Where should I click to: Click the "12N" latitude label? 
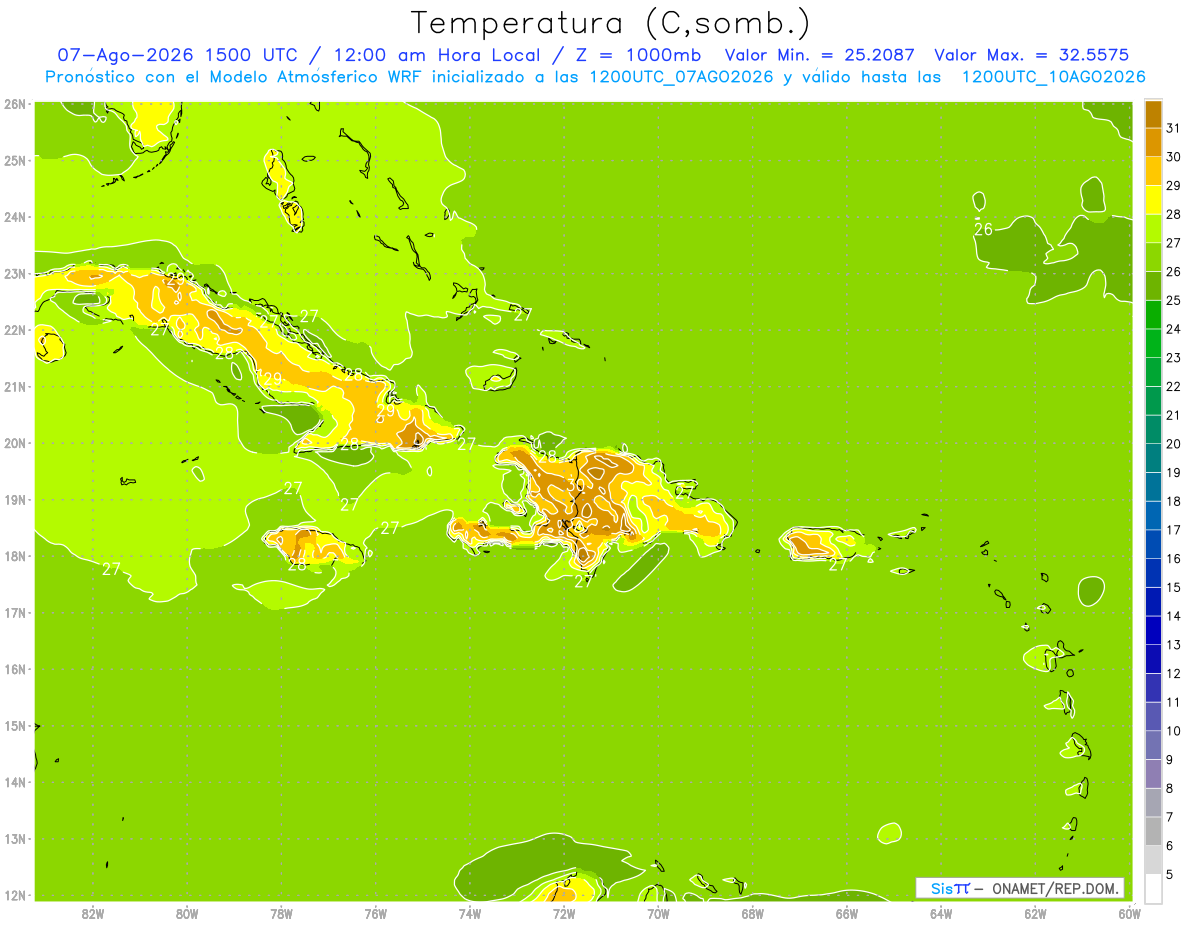pos(15,895)
